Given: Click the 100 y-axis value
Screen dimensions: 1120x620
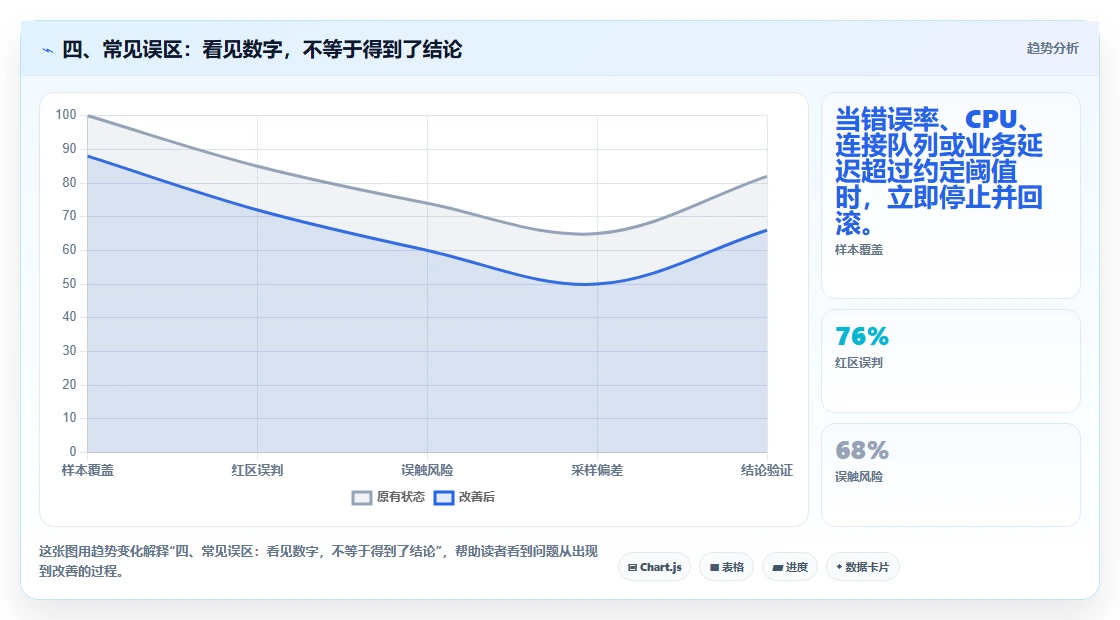Looking at the screenshot, I should [66, 115].
